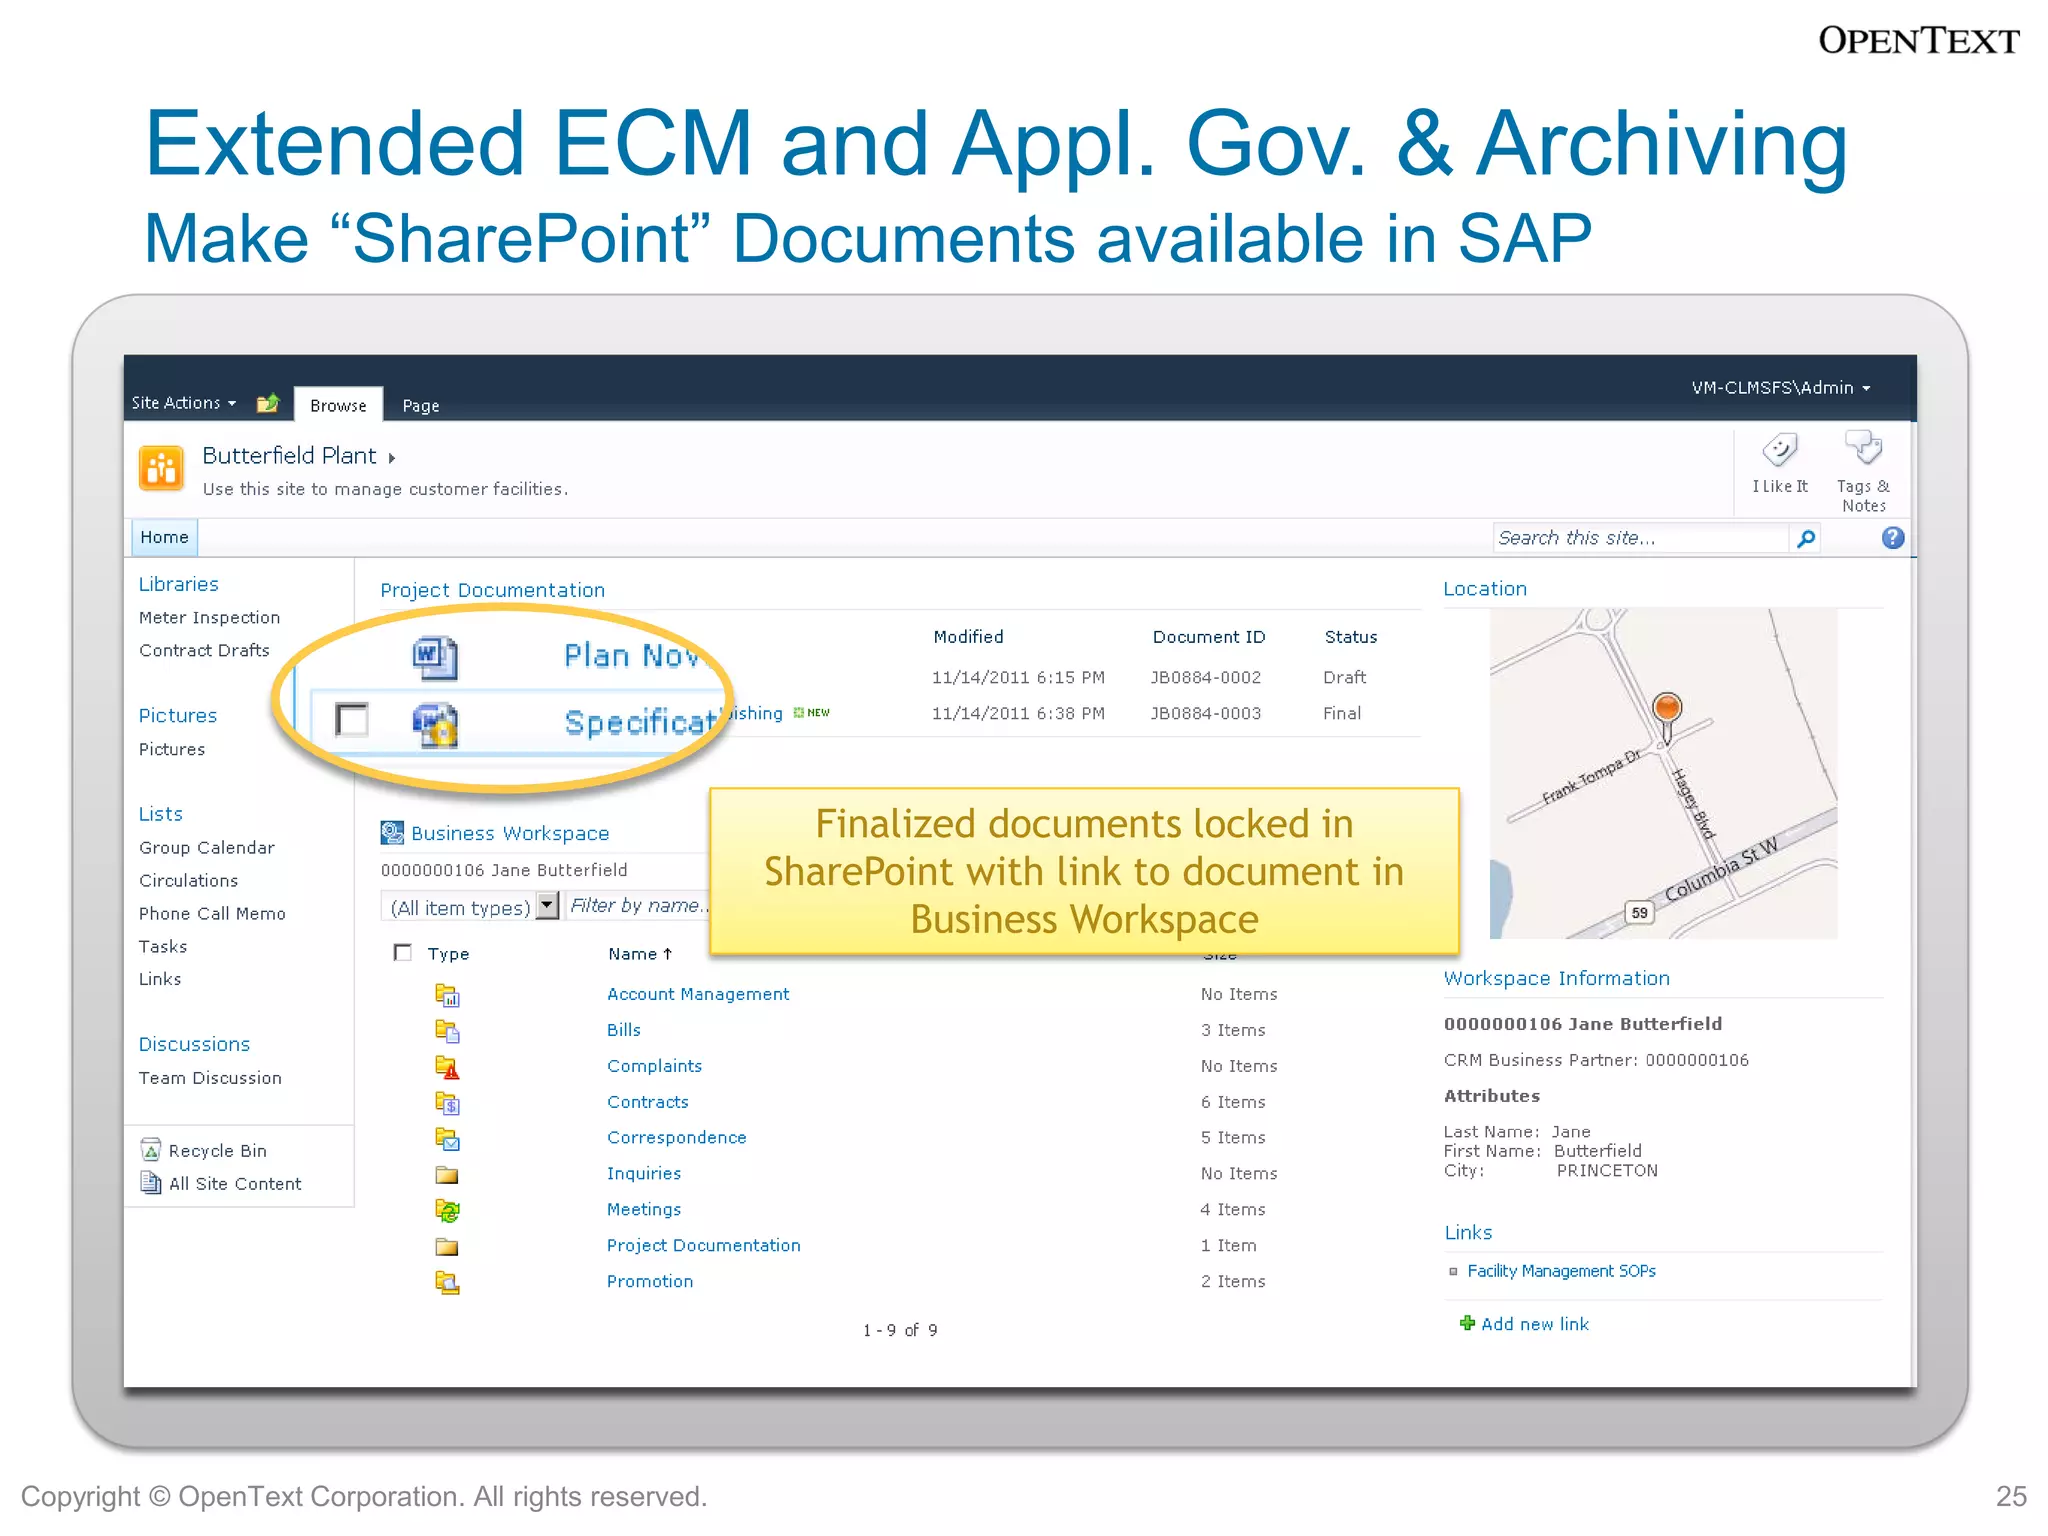The image size is (2048, 1536).
Task: Open the Discussions heading in sidebar
Action: pyautogui.click(x=194, y=1044)
